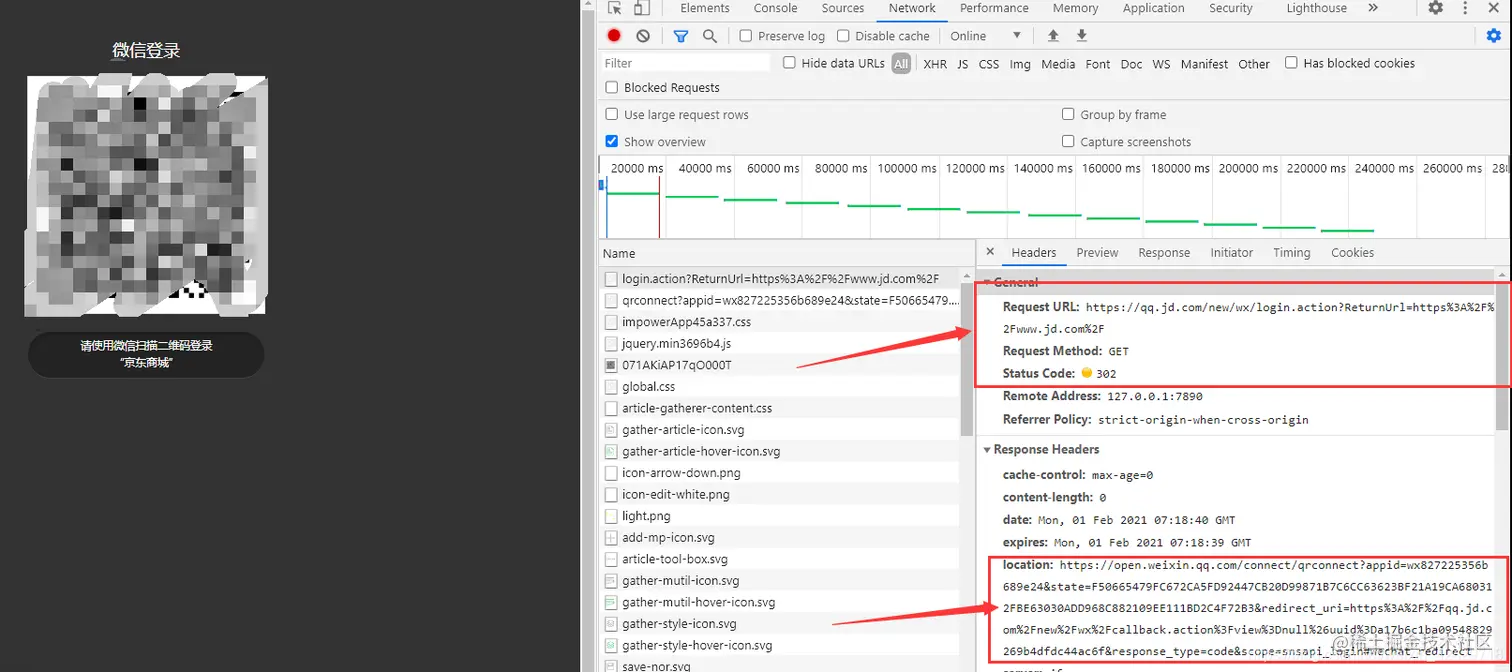This screenshot has height=672, width=1512.
Task: Select icon of gather-article-icon.svg row
Action: [611, 430]
